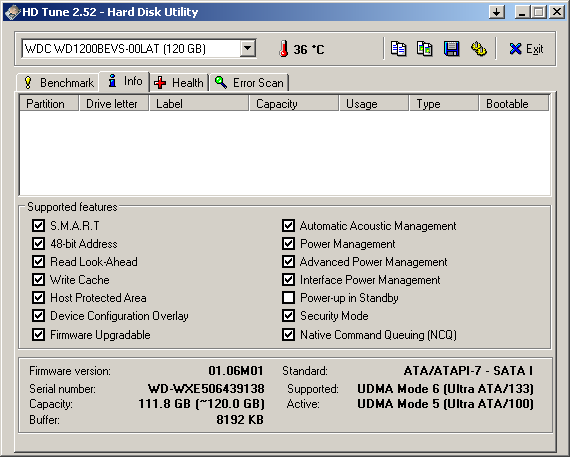Toggle Native Command Queuing (NCQ) checkbox
This screenshot has width=570, height=457.
288,334
